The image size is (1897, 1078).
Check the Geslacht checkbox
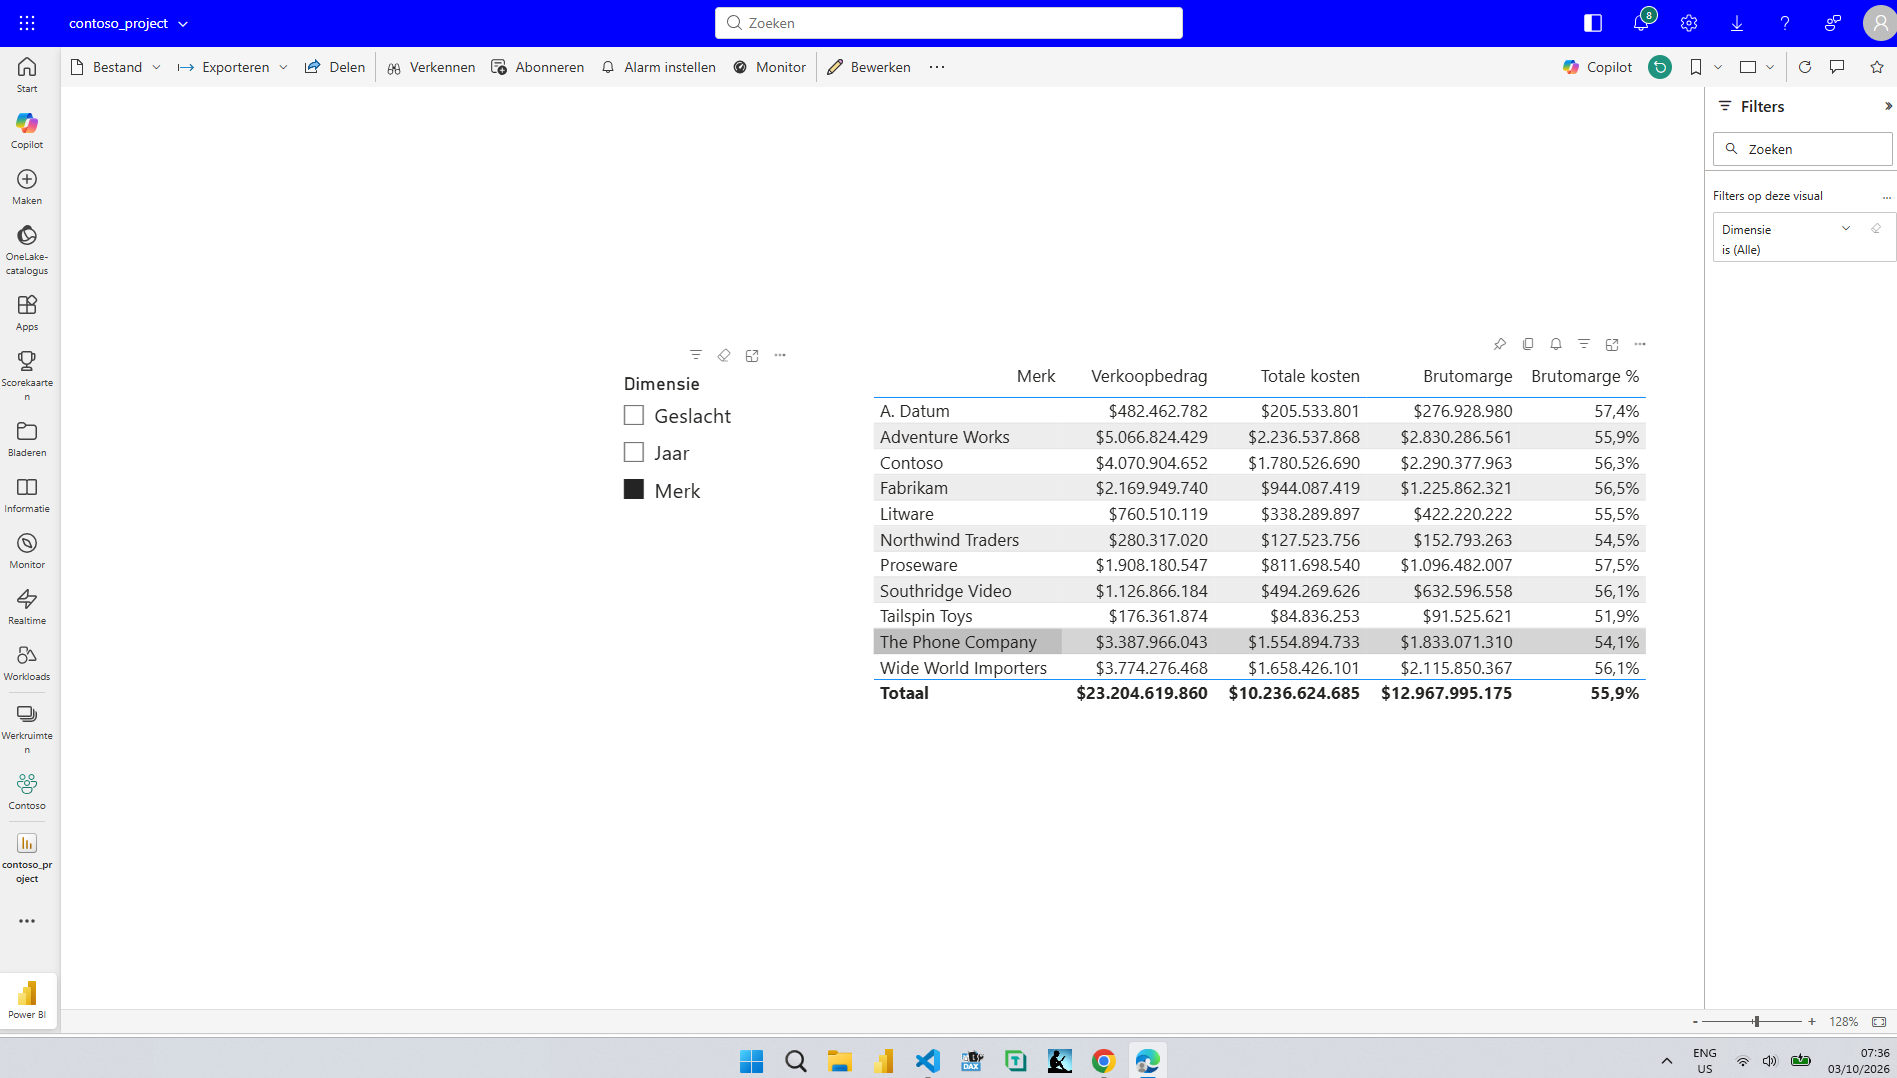click(x=634, y=415)
